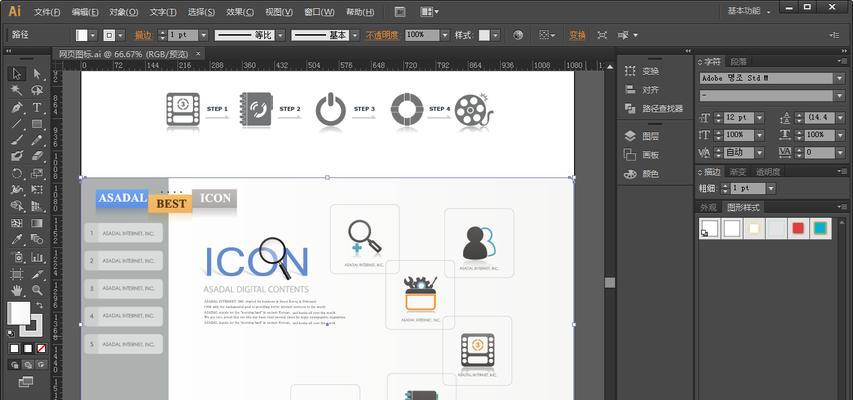
Task: Open the 对齐 align panel
Action: (x=642, y=90)
